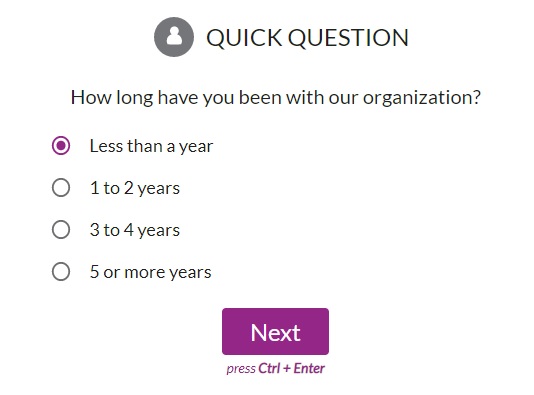Click the word "QUICK" in the heading
The width and height of the screenshot is (534, 395).
pyautogui.click(x=244, y=37)
